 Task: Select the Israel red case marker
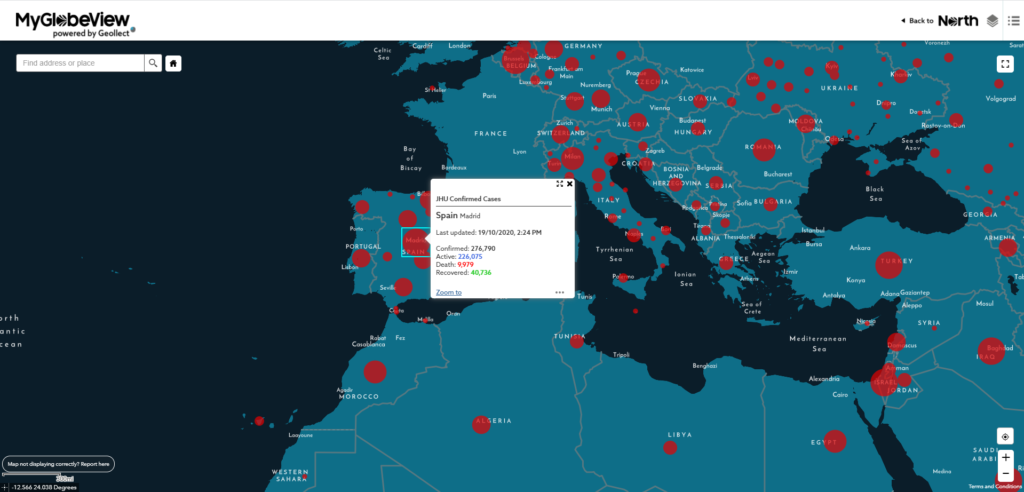[884, 382]
